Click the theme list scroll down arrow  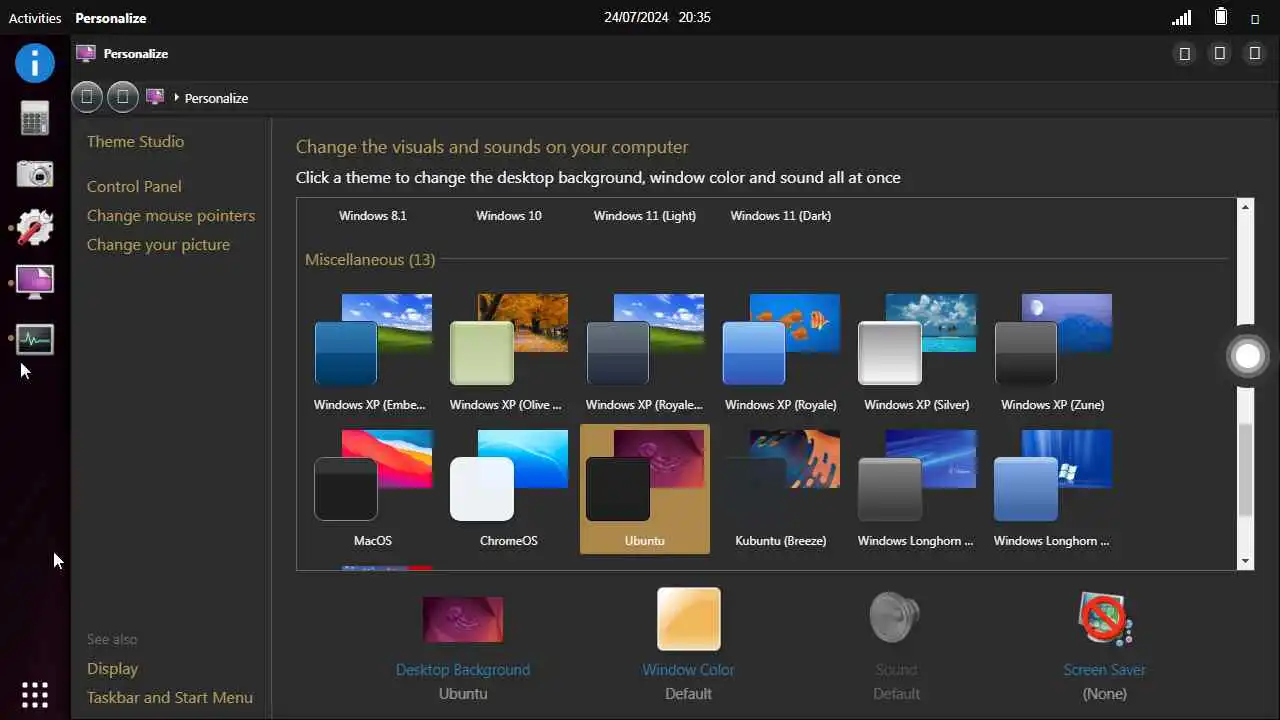pyautogui.click(x=1245, y=561)
